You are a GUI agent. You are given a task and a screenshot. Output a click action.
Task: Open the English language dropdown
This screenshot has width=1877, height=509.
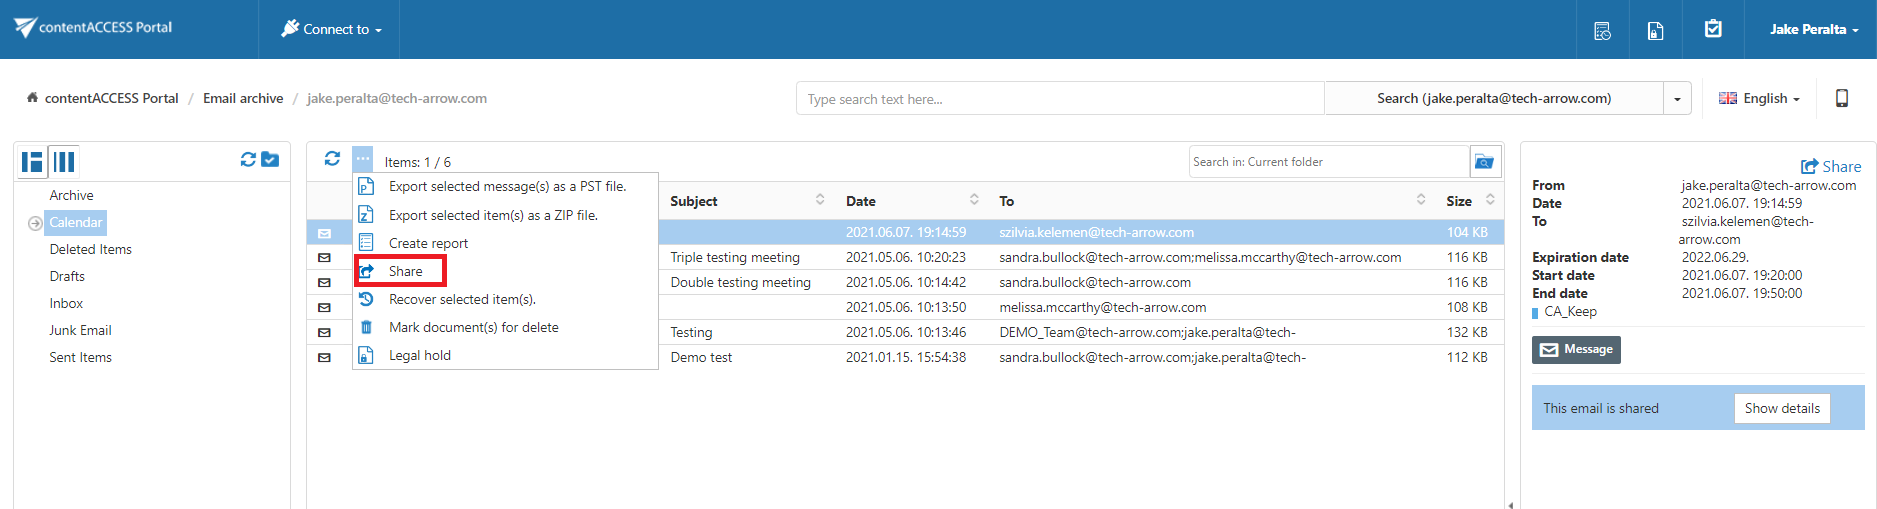pos(1759,98)
